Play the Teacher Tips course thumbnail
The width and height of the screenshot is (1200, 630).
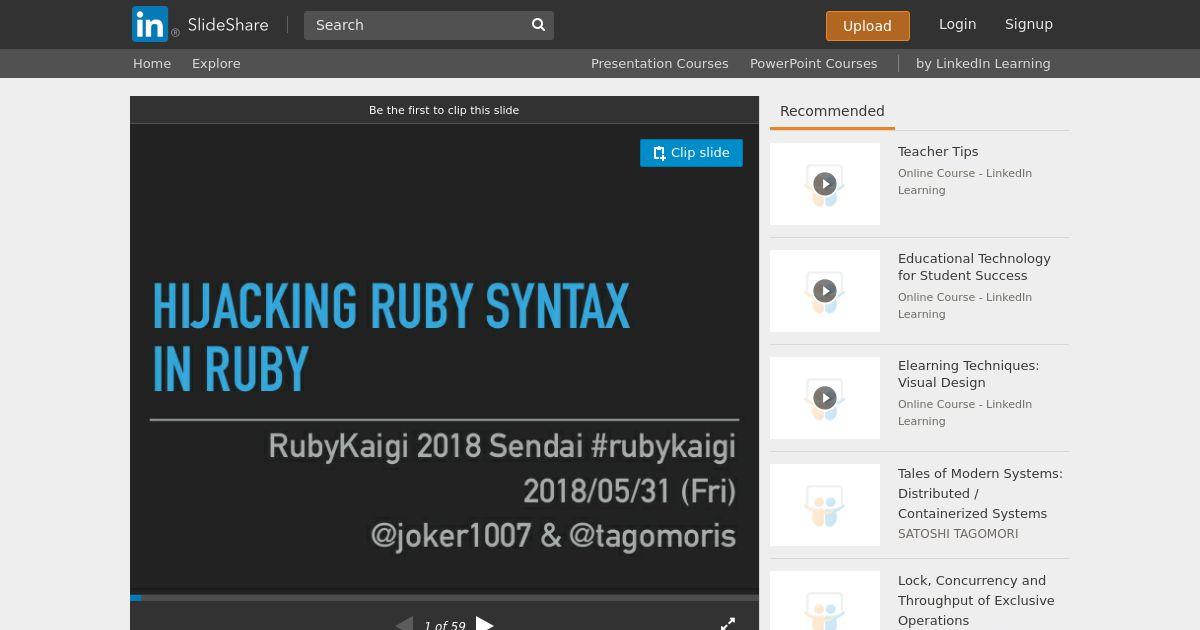825,184
